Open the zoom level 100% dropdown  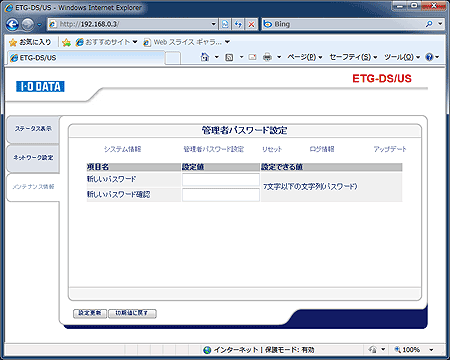[x=431, y=350]
